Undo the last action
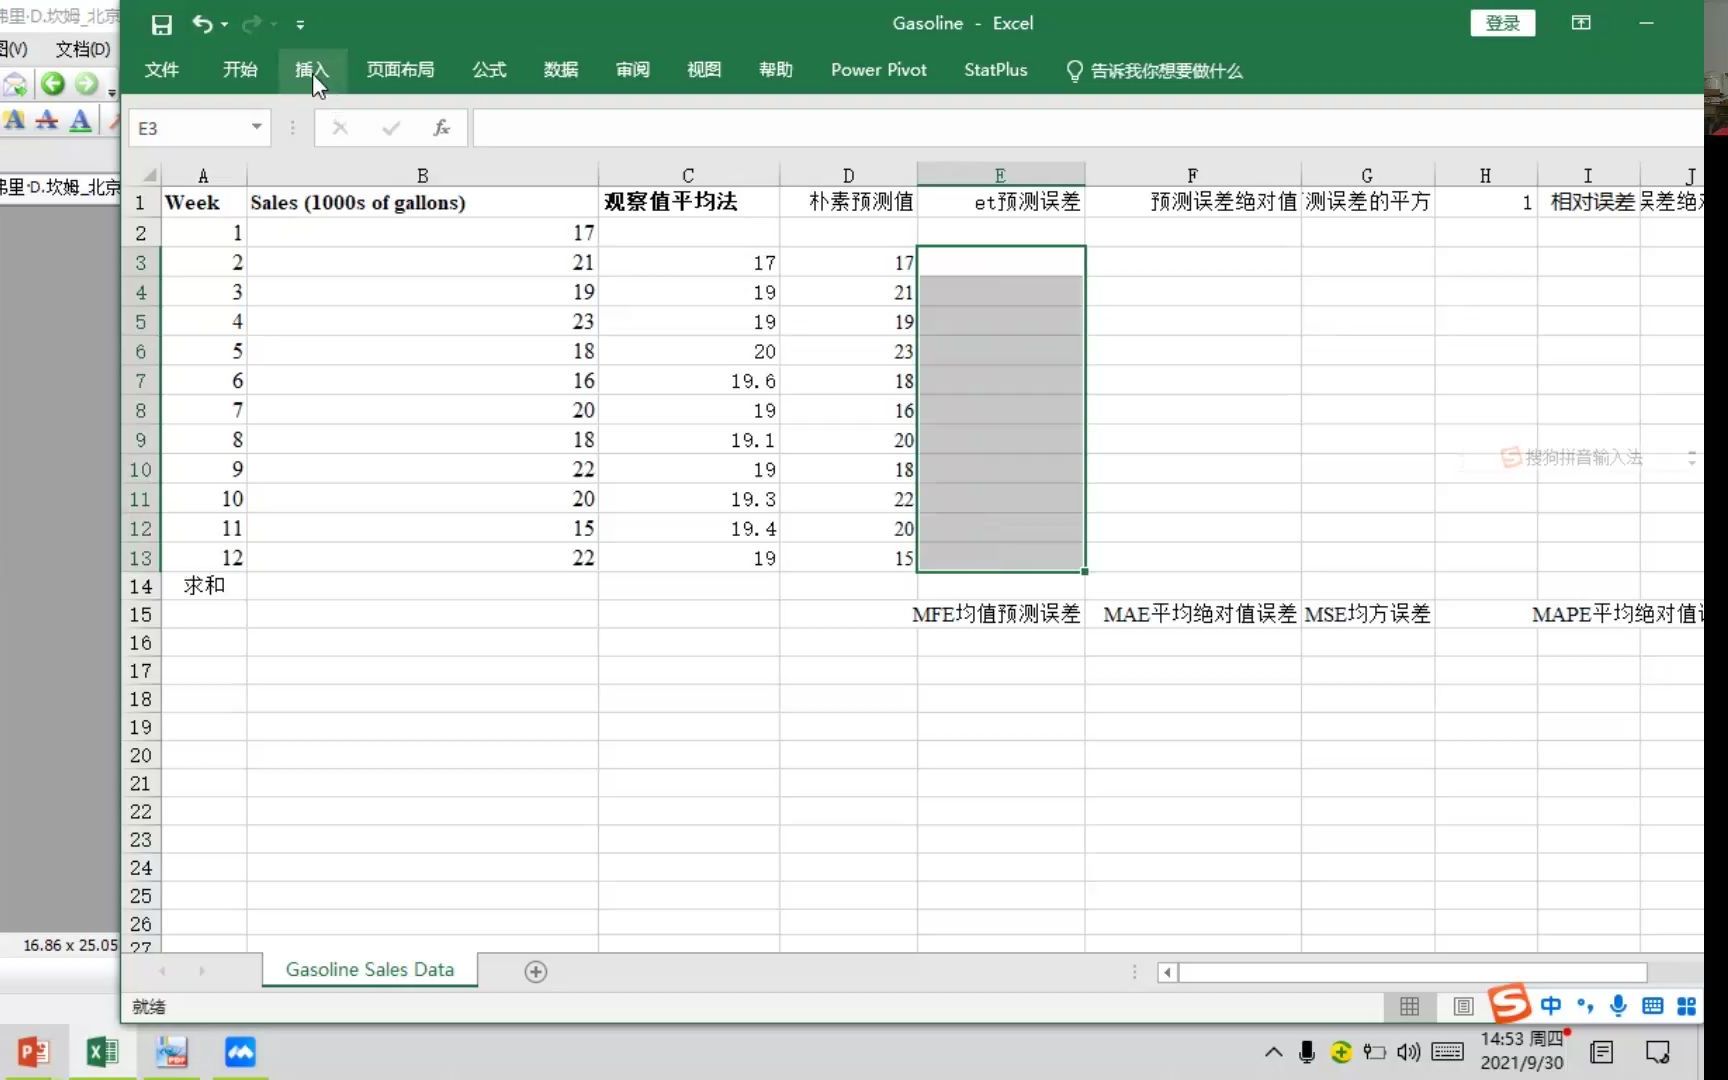Image resolution: width=1728 pixels, height=1080 pixels. (x=200, y=25)
